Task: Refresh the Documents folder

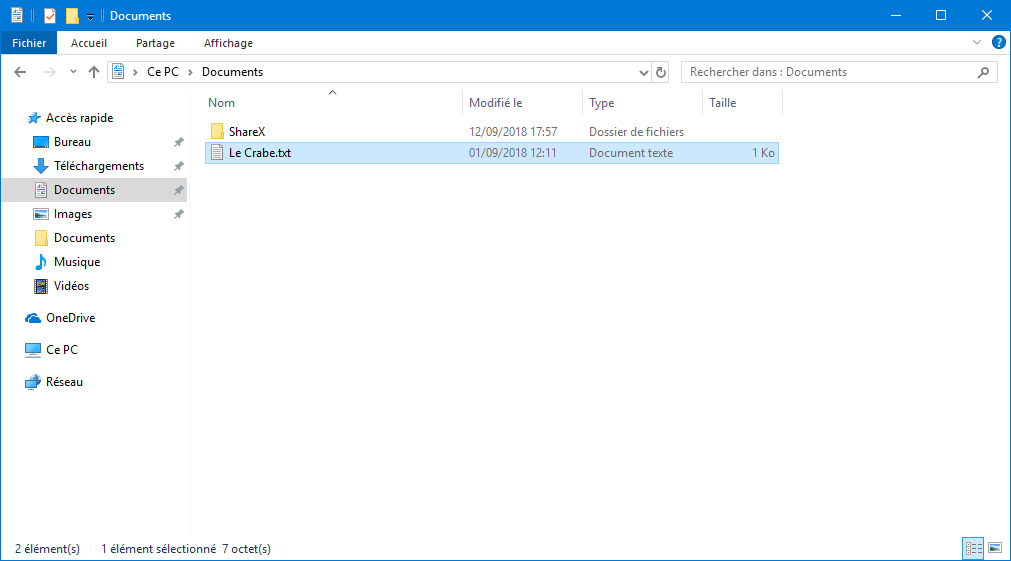Action: tap(661, 72)
